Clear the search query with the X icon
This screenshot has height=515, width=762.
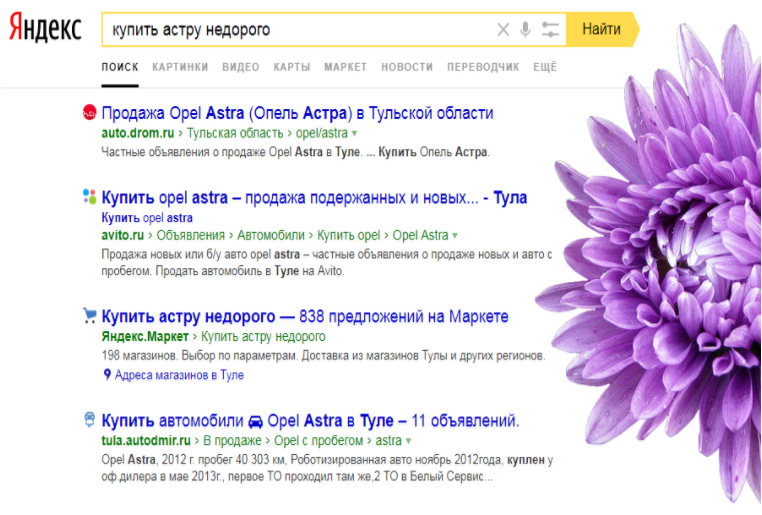click(503, 30)
